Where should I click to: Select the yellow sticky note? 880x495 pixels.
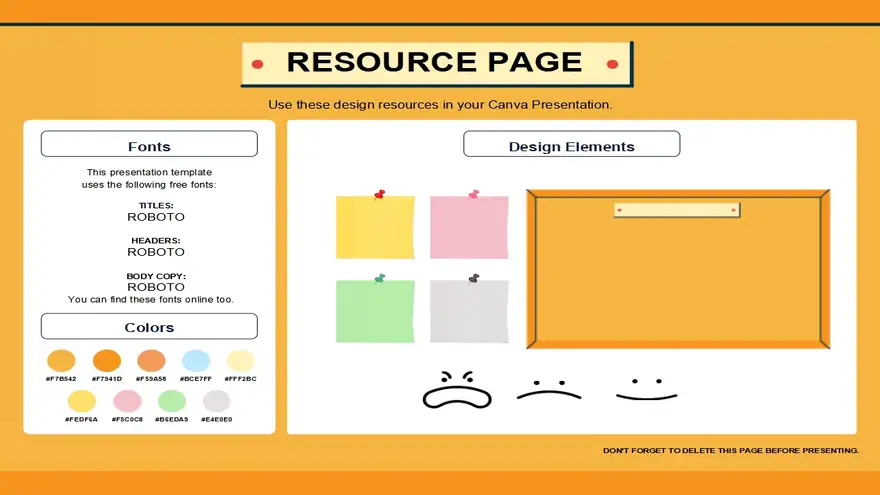click(375, 227)
